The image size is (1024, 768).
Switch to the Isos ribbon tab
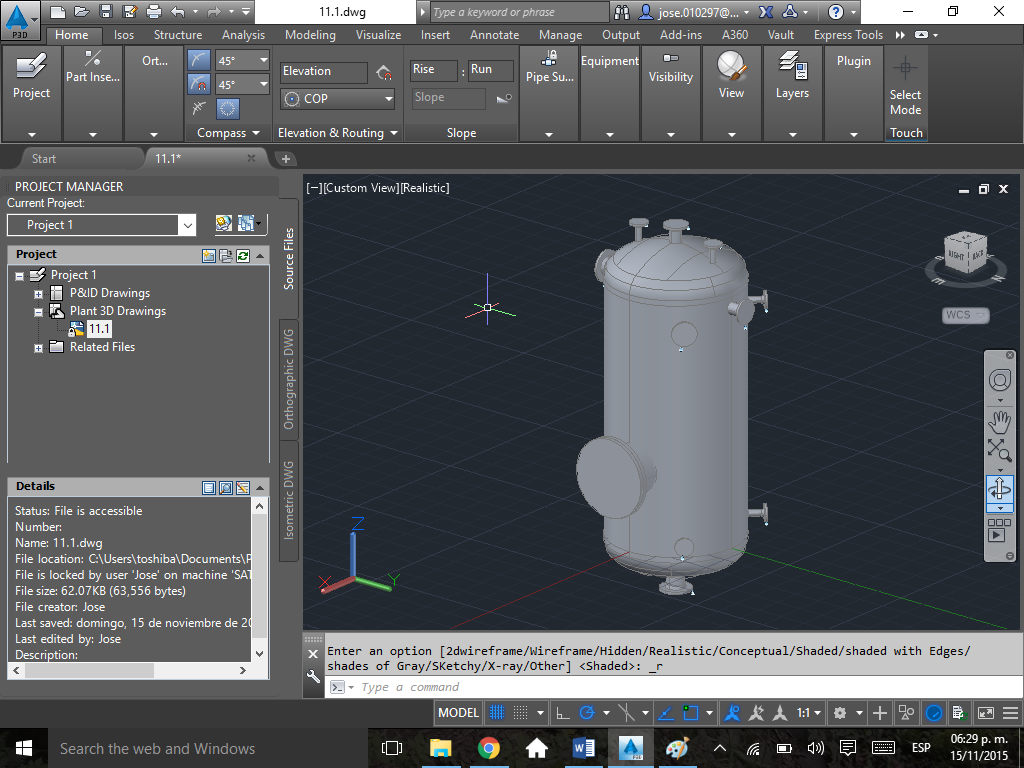pyautogui.click(x=123, y=35)
